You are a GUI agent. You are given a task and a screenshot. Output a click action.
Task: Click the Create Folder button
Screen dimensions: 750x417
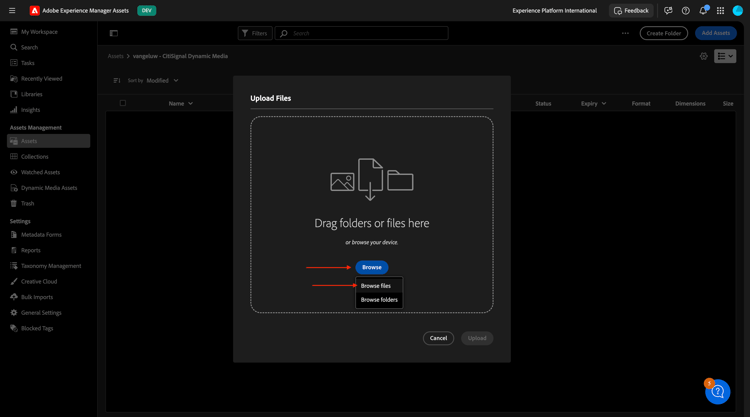click(663, 33)
